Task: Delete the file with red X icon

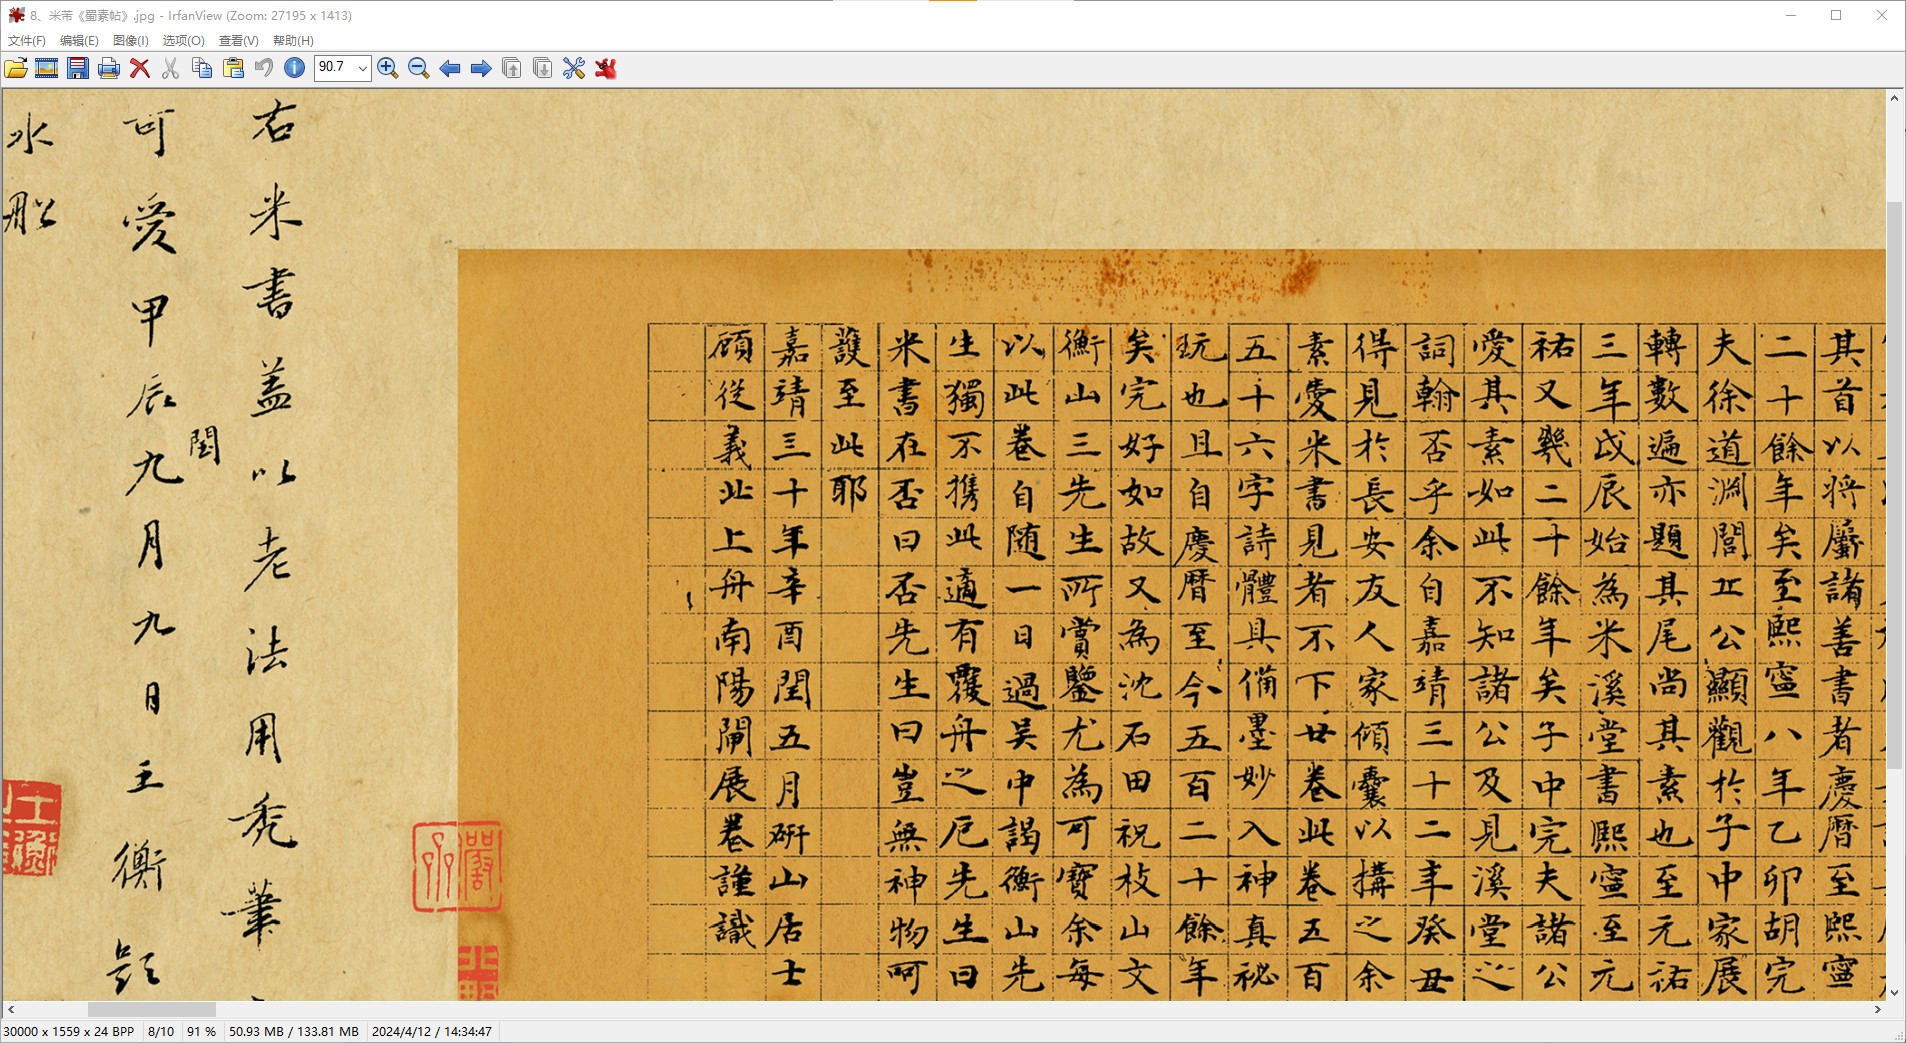Action: [x=140, y=68]
